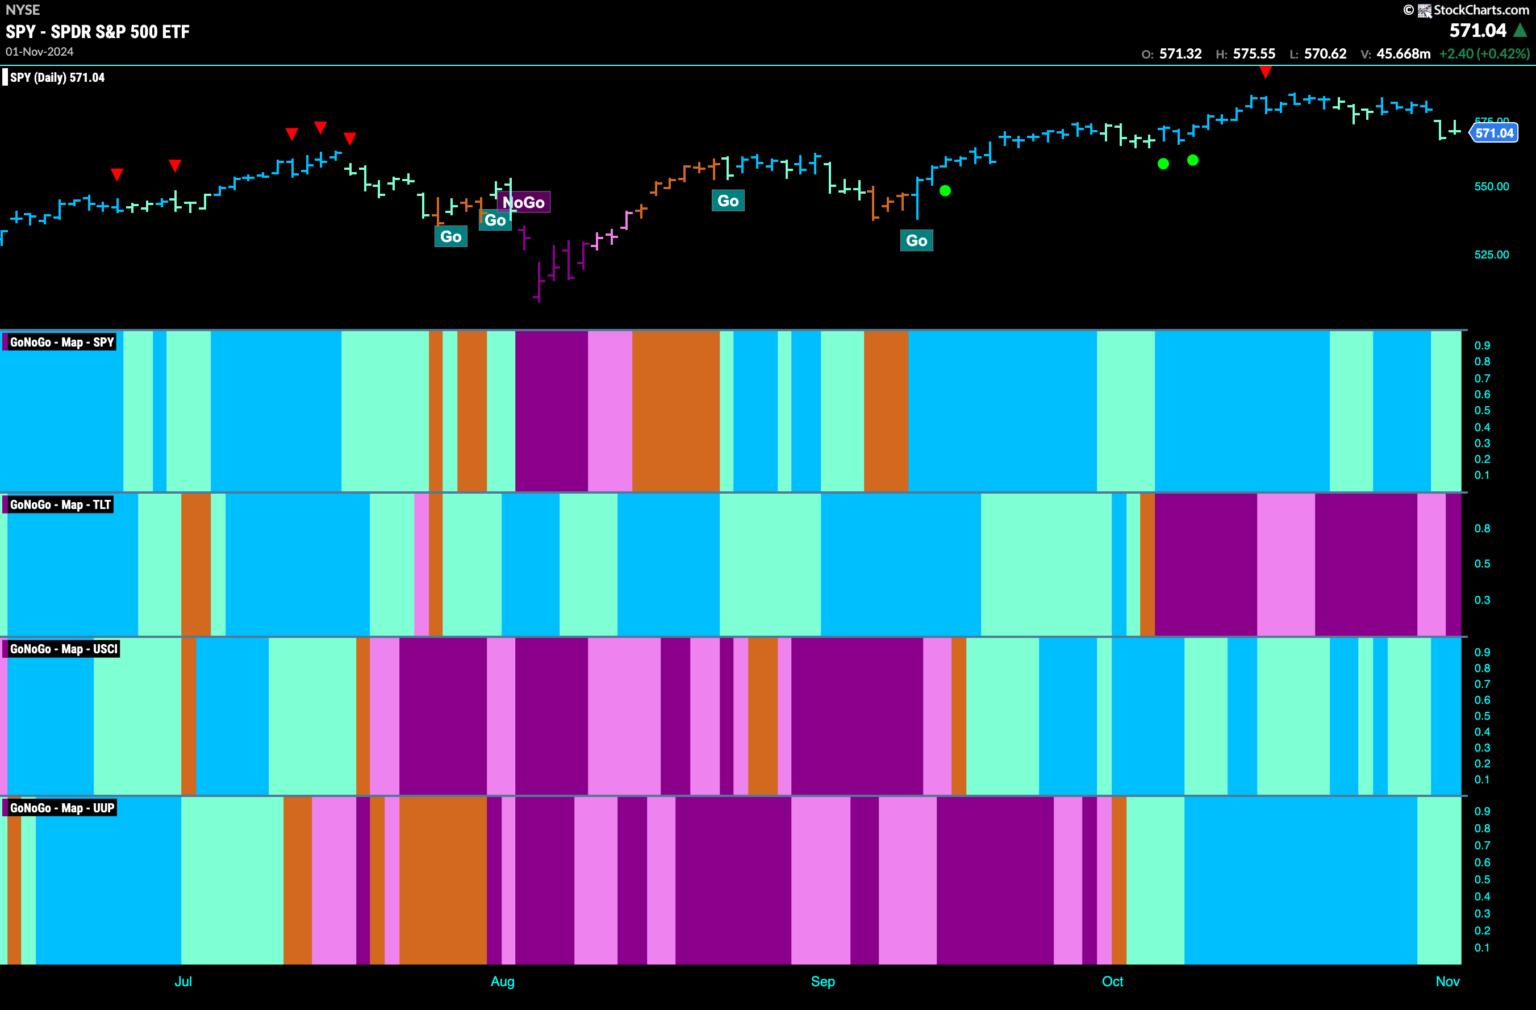Click the rightmost green dot in October
Screen dimensions: 1536x1010
point(1192,160)
